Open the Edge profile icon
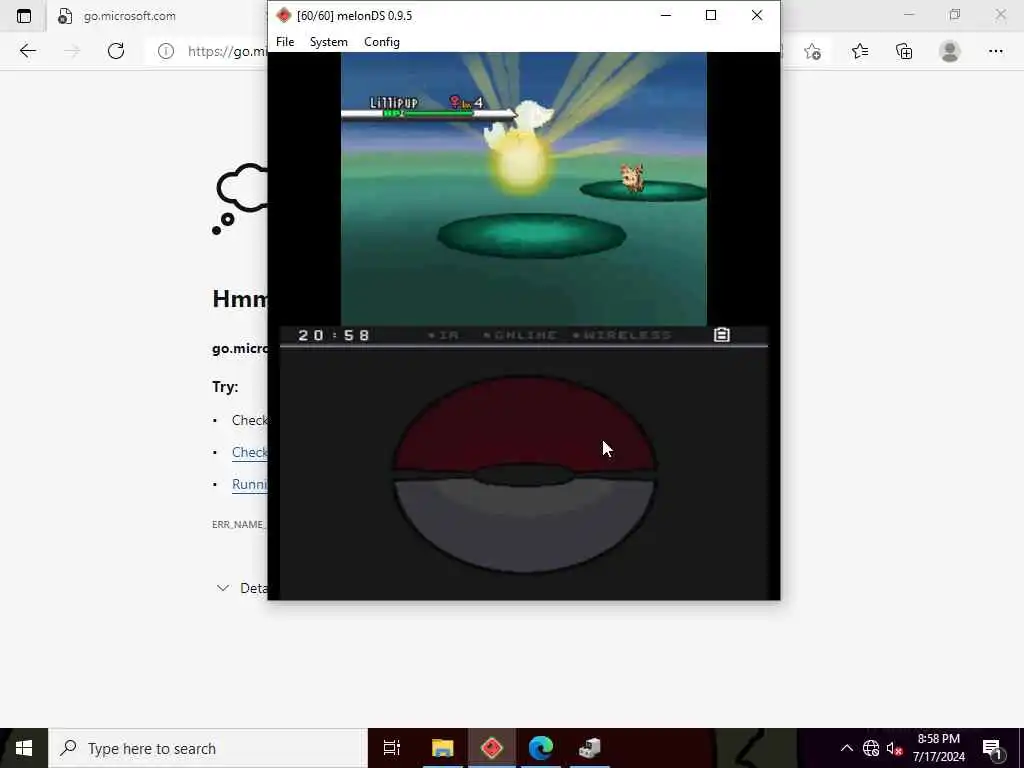1024x768 pixels. click(950, 52)
